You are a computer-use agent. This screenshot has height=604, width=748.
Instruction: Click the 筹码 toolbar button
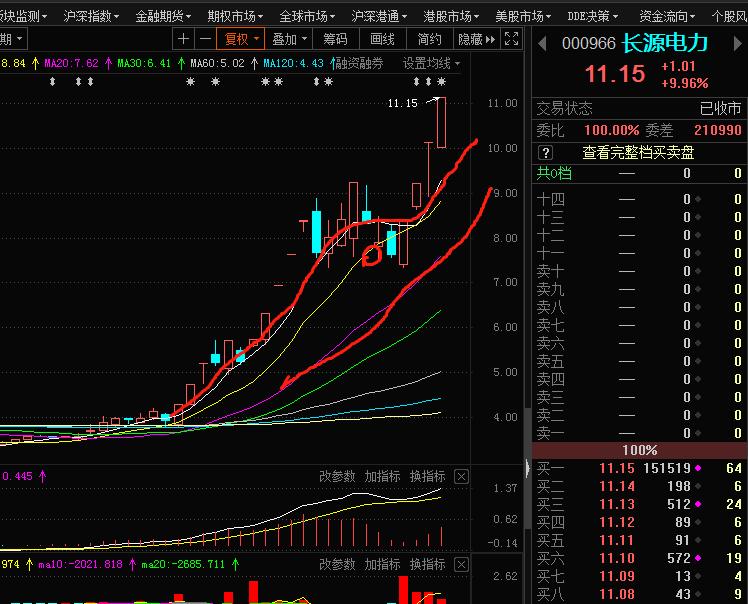click(x=335, y=39)
